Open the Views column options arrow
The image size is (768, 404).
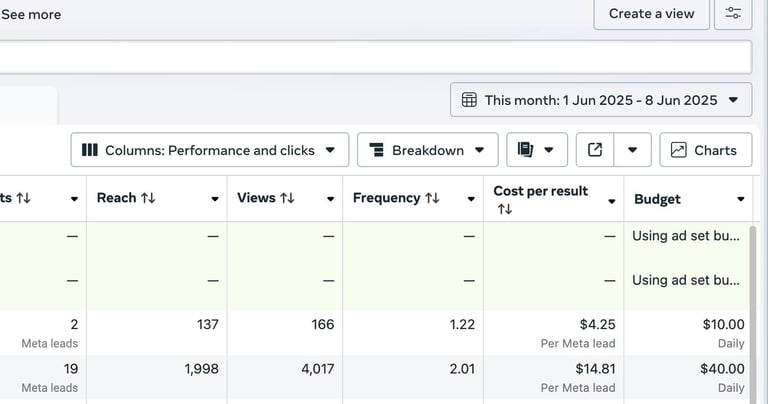(x=330, y=199)
